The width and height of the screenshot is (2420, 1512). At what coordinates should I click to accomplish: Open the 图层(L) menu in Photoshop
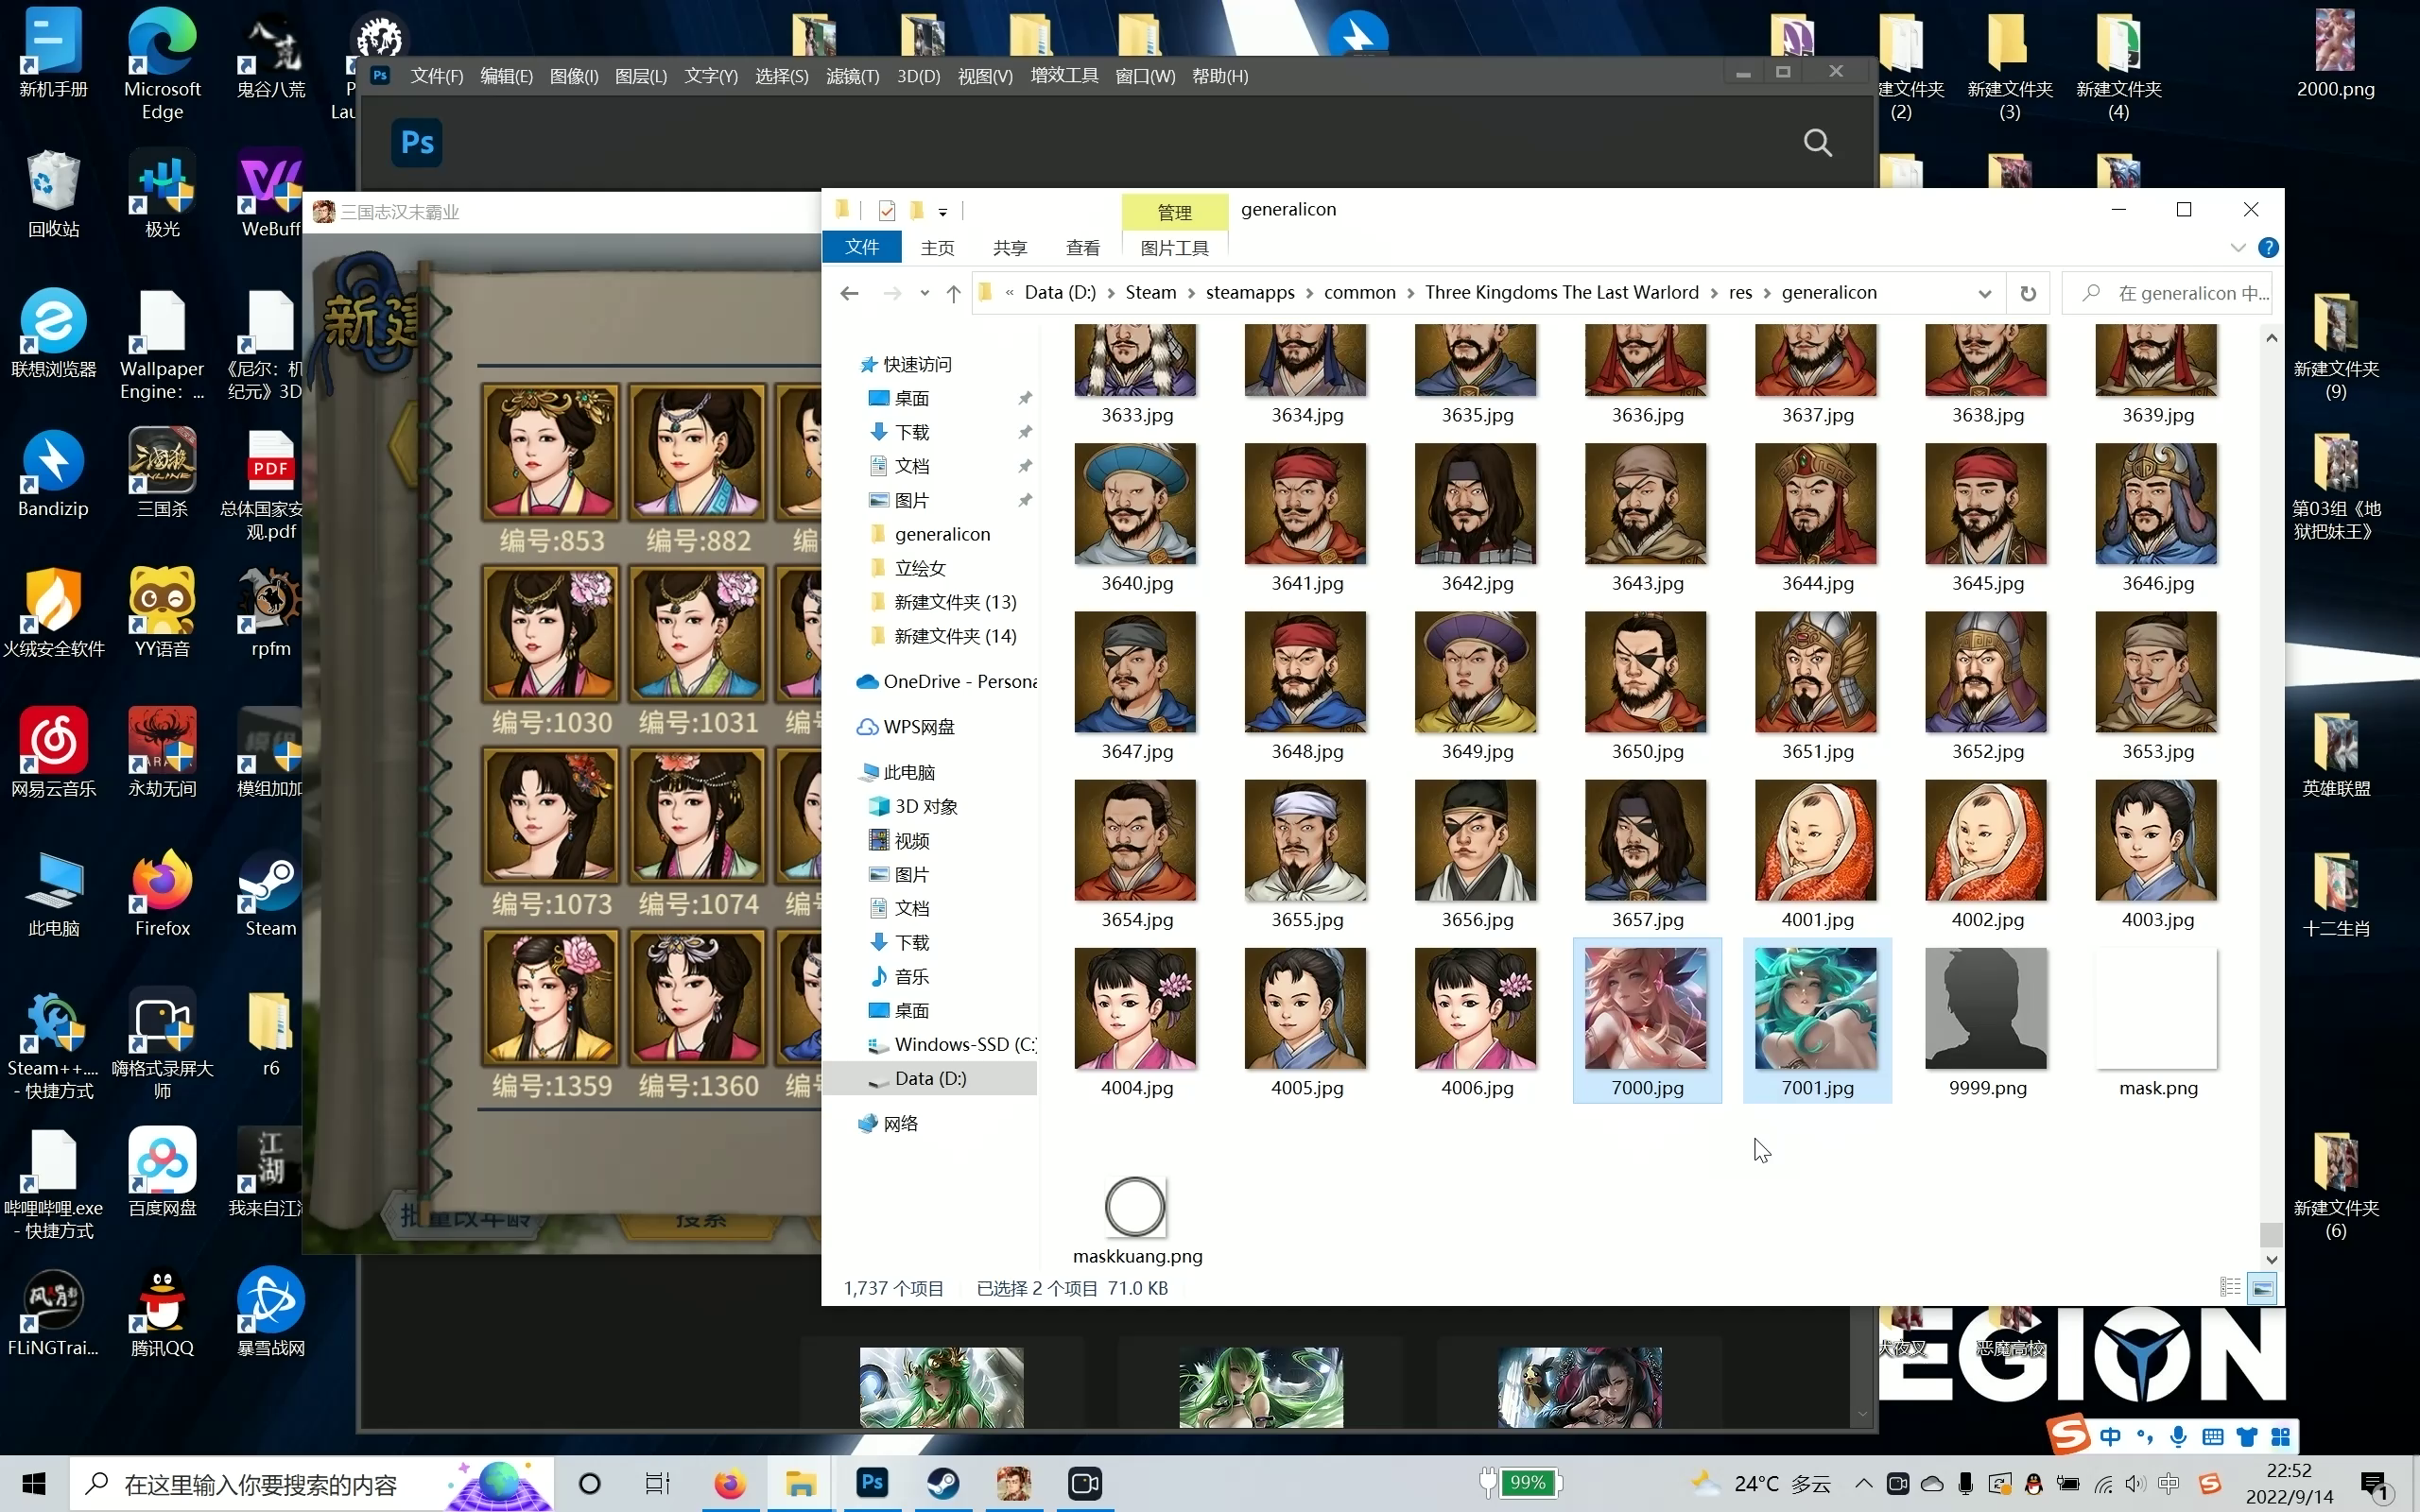pos(640,76)
